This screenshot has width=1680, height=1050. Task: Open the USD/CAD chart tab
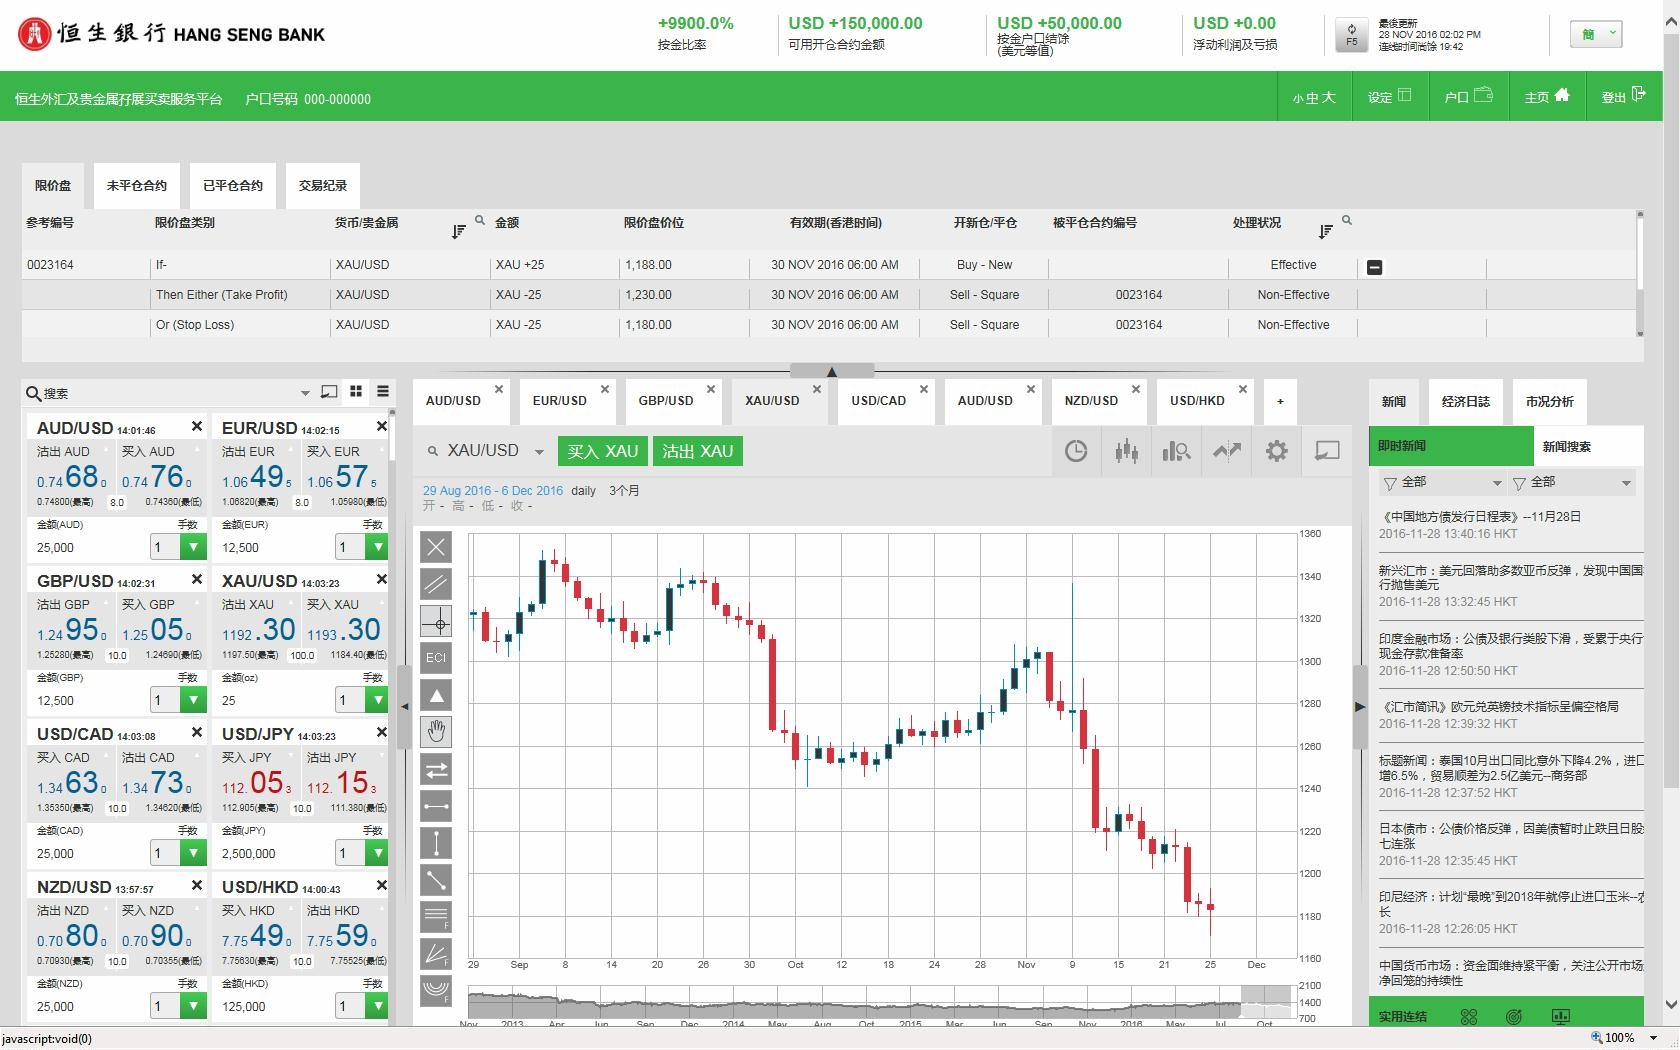(x=878, y=401)
